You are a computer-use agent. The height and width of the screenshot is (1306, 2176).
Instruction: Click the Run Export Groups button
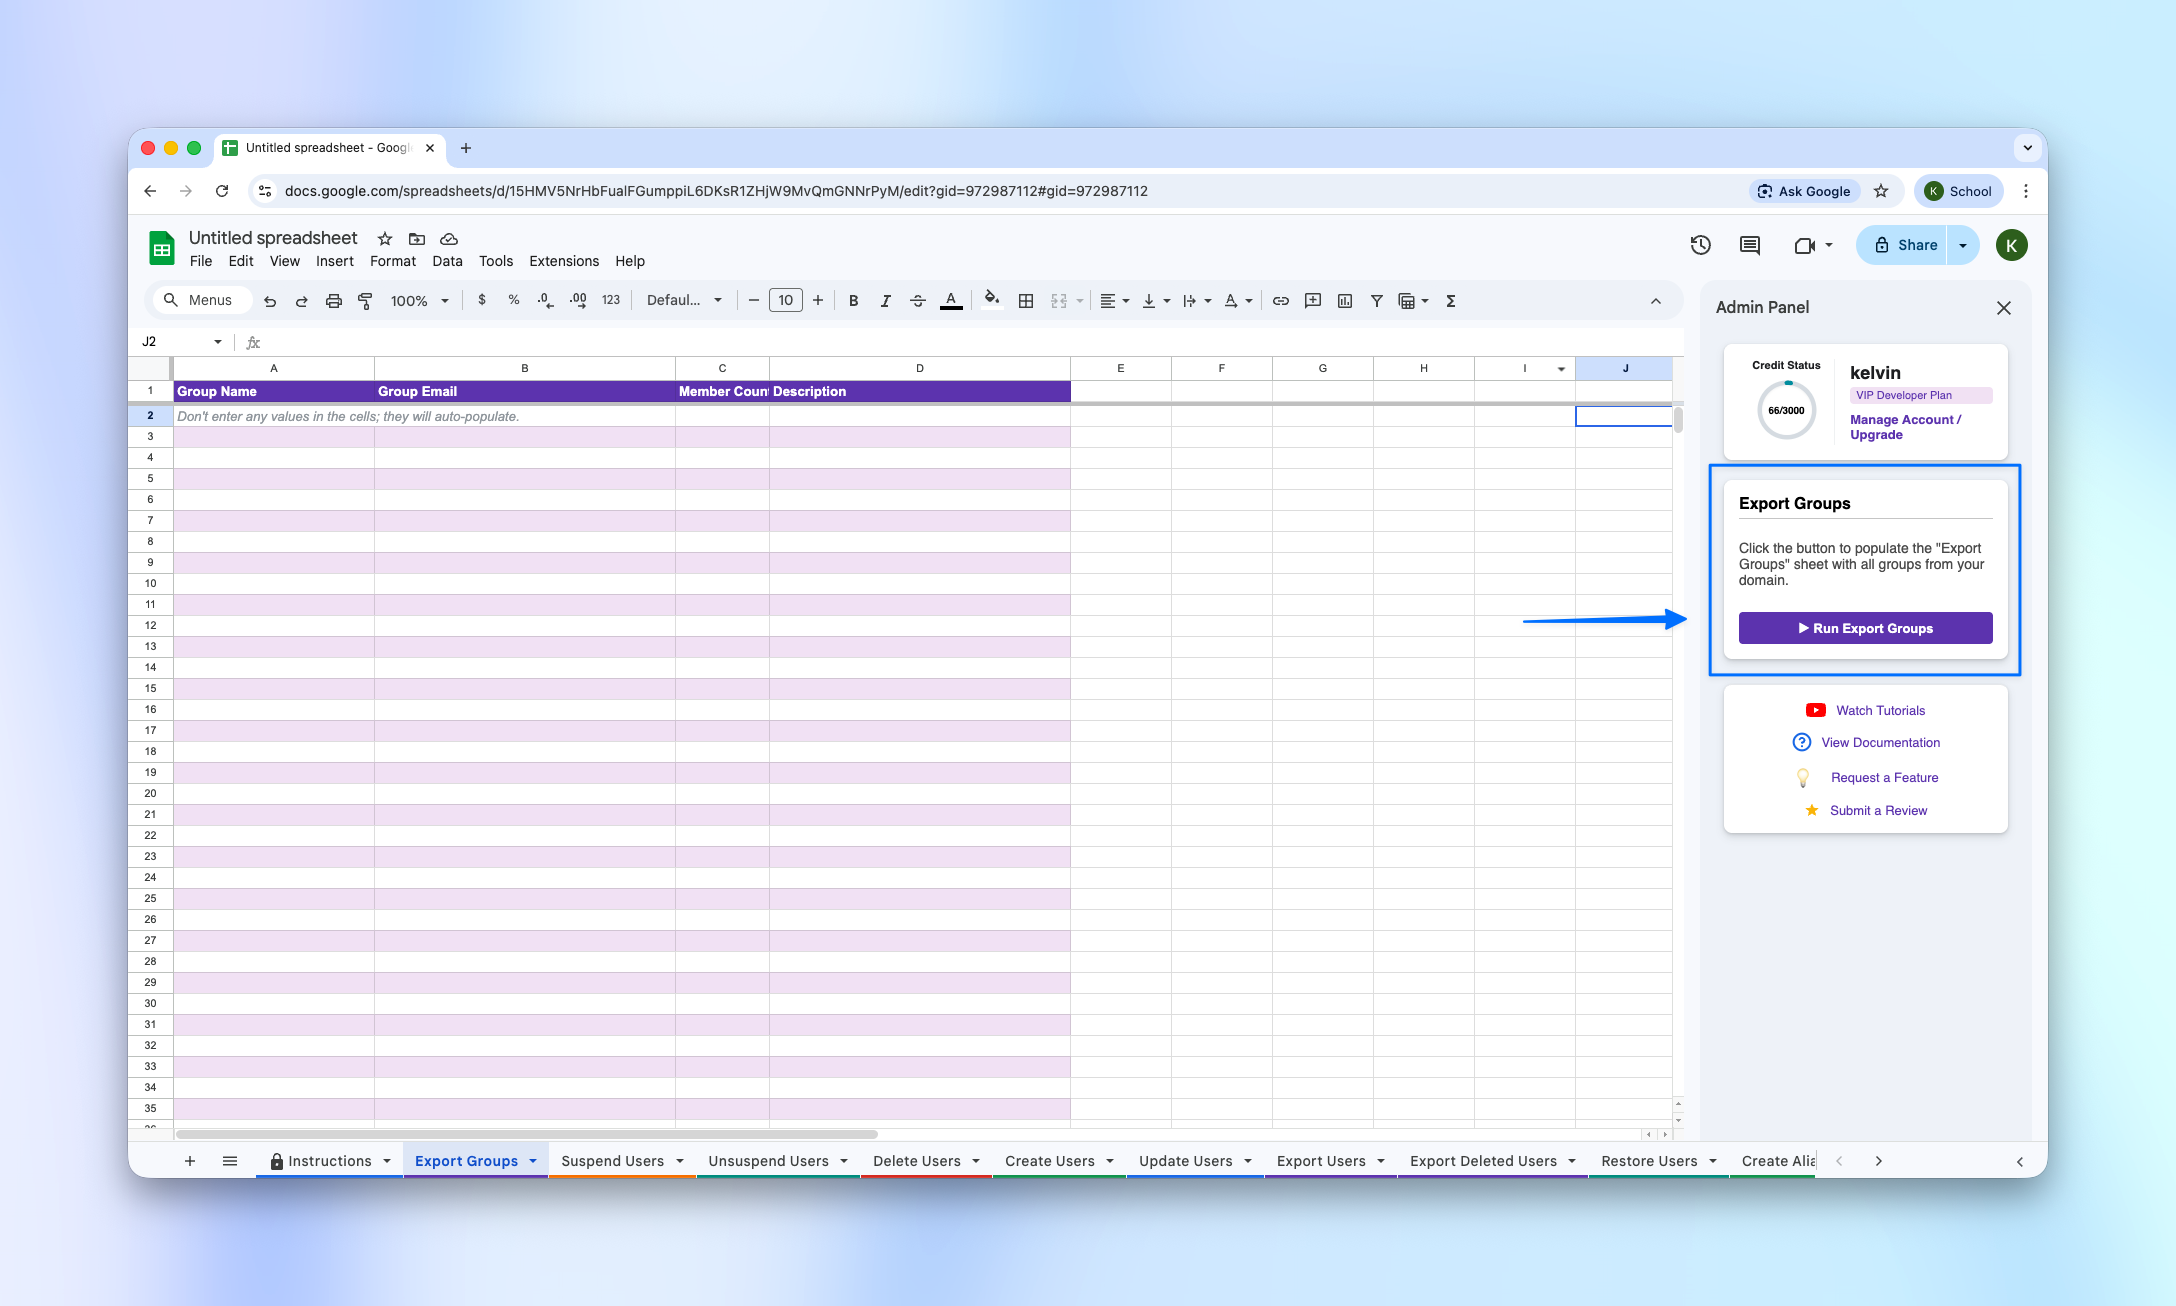coord(1865,628)
